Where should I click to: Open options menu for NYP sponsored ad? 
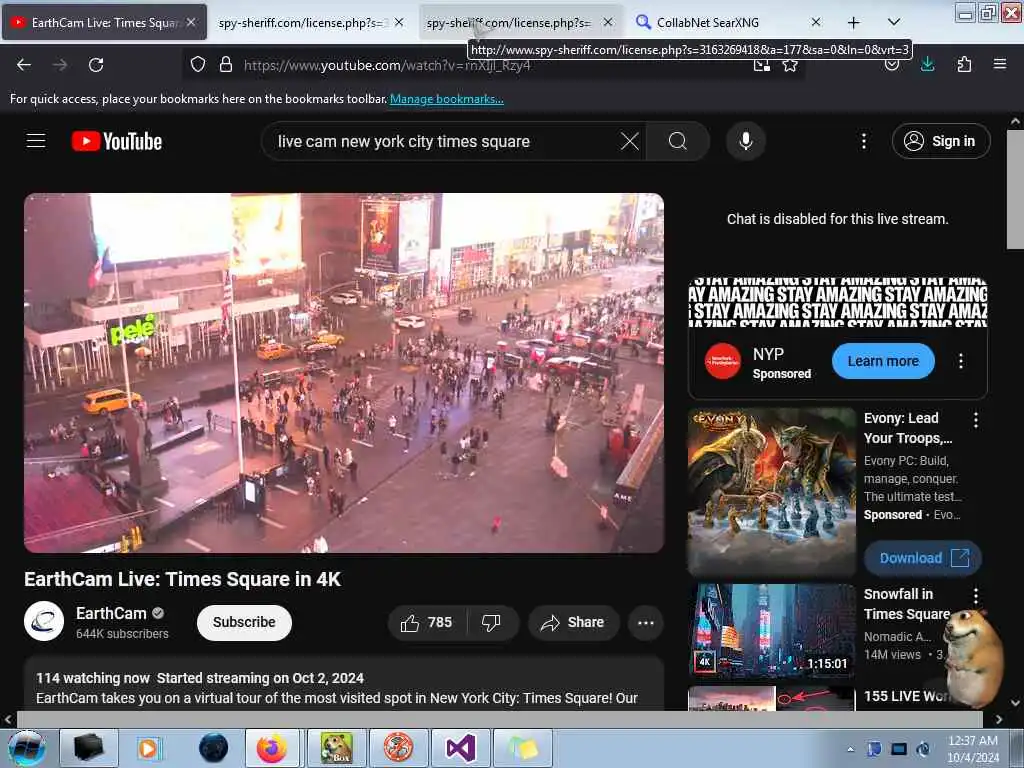(x=961, y=361)
